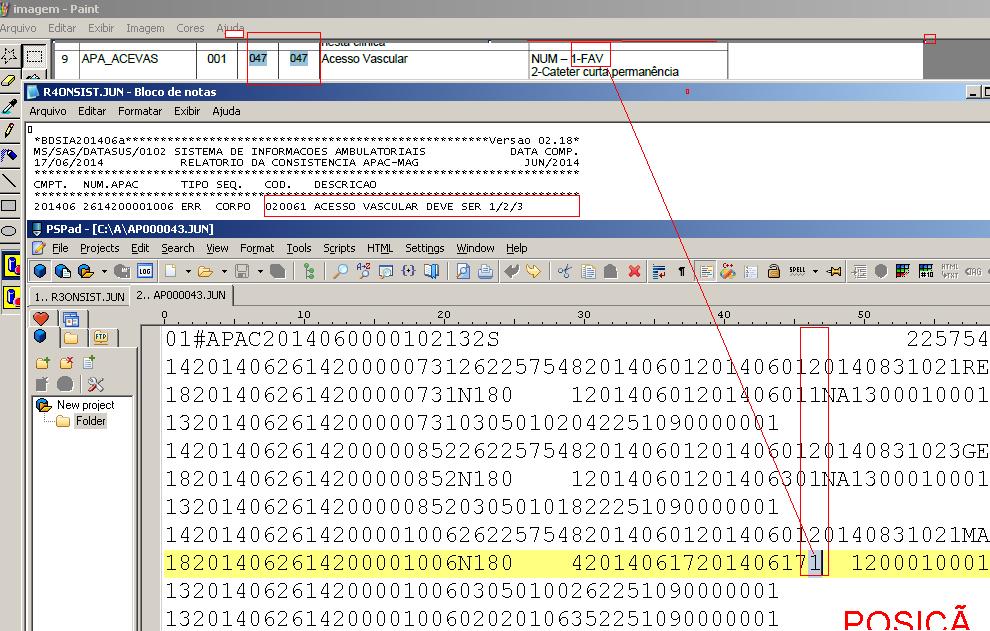Open the Favorites heart panel tab
Viewport: 990px width, 631px height.
click(41, 319)
